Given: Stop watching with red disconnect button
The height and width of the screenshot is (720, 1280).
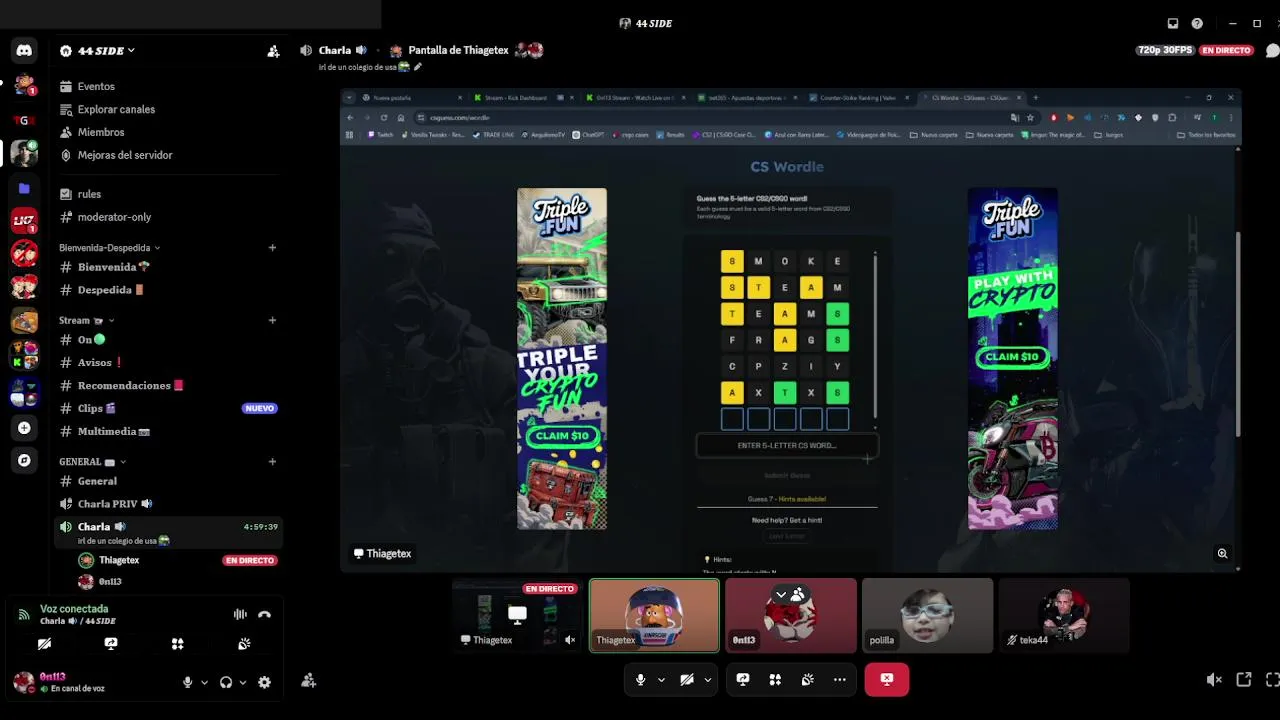Looking at the screenshot, I should (887, 680).
